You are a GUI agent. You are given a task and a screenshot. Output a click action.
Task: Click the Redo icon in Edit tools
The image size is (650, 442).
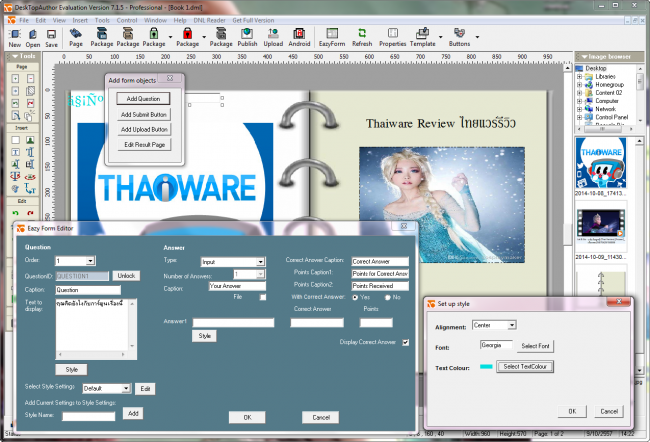[30, 213]
